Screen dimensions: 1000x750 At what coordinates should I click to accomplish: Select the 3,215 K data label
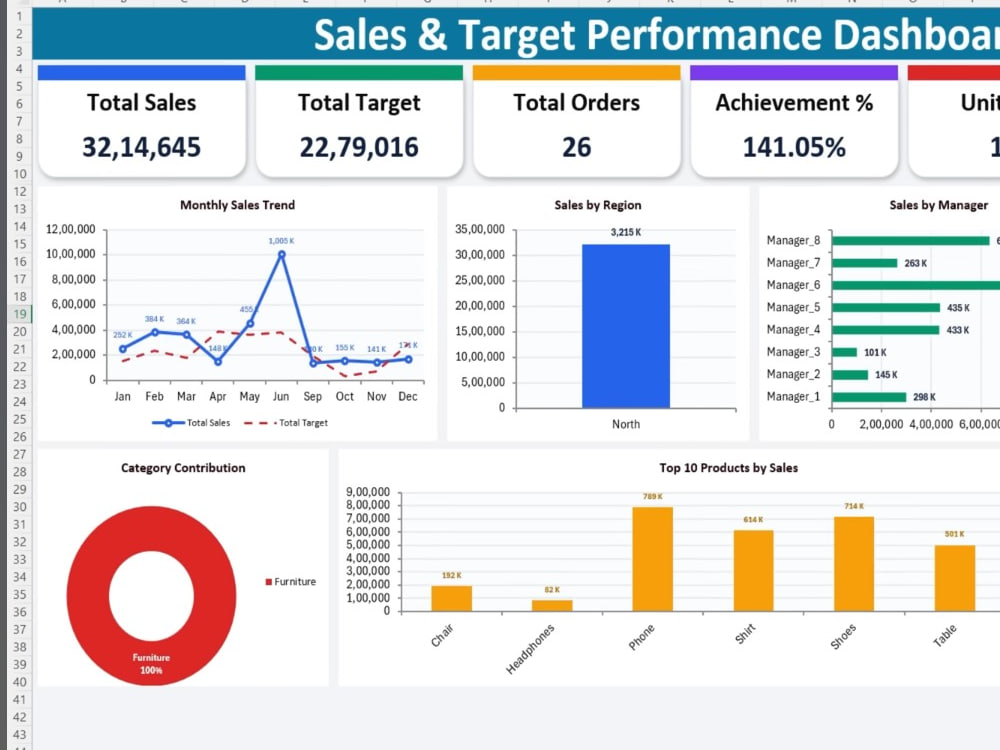pyautogui.click(x=626, y=232)
